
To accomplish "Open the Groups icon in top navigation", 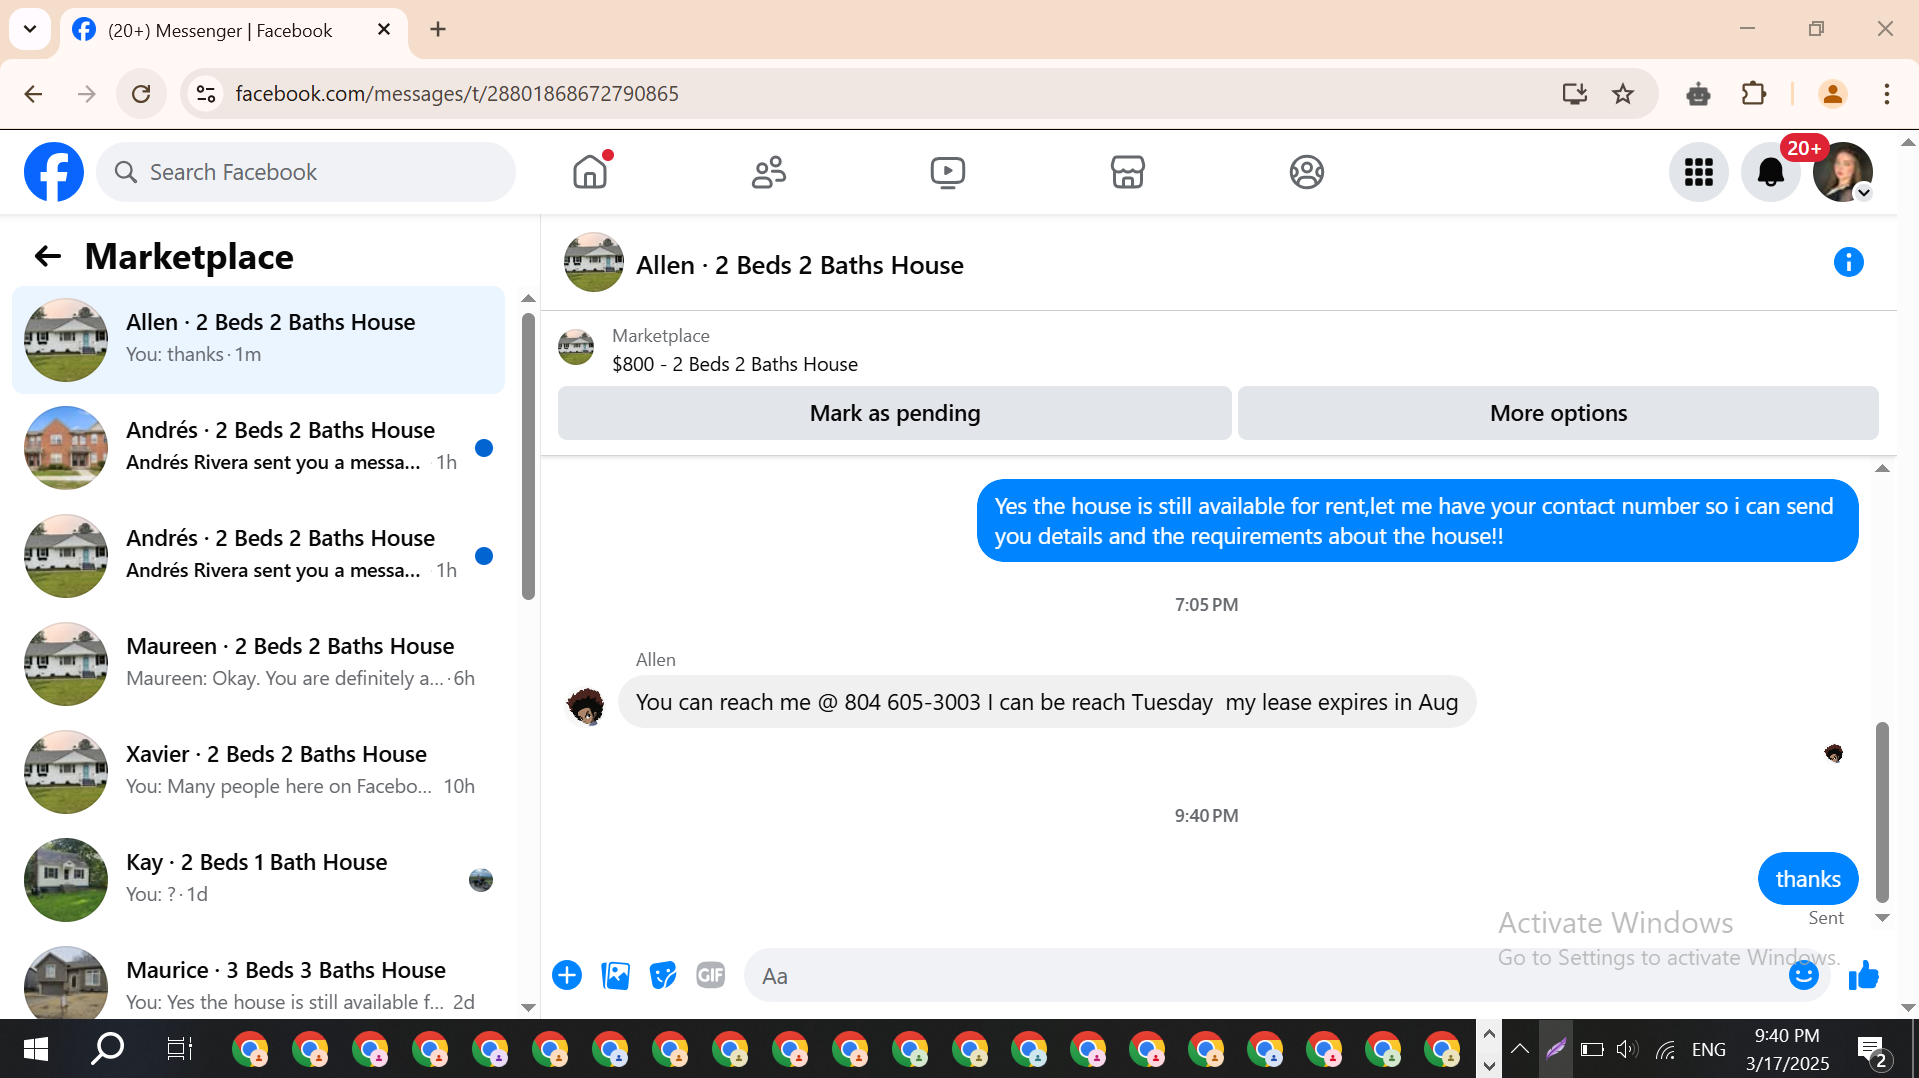I will tap(1307, 172).
